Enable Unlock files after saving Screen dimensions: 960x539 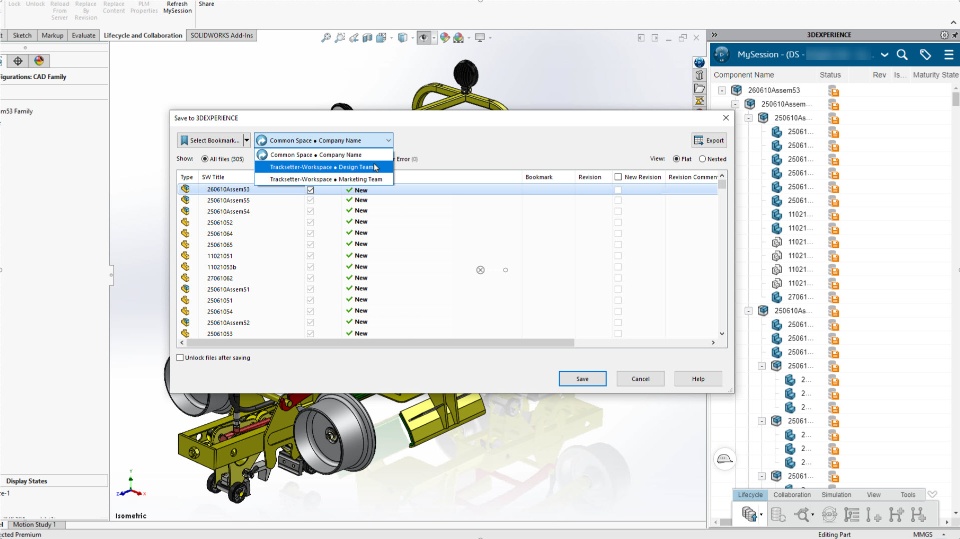coord(180,358)
